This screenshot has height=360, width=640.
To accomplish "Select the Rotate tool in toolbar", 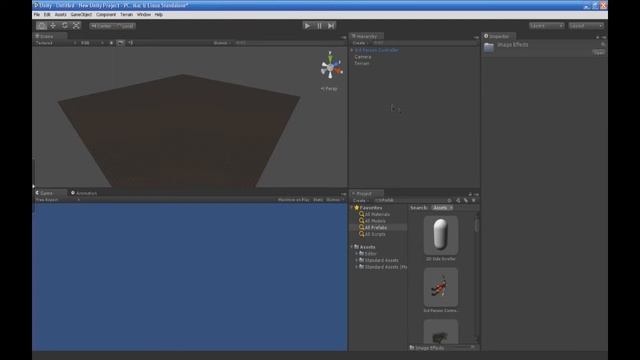I will (64, 25).
